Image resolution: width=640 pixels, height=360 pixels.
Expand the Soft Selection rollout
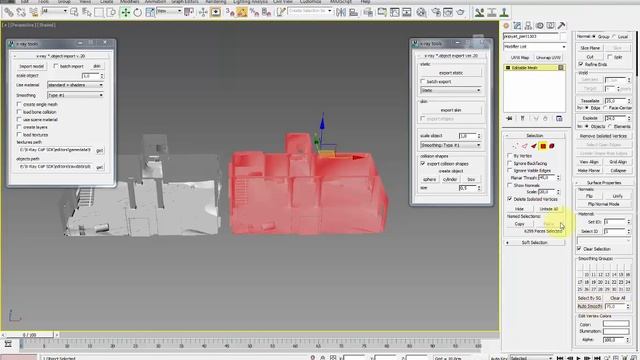point(534,242)
